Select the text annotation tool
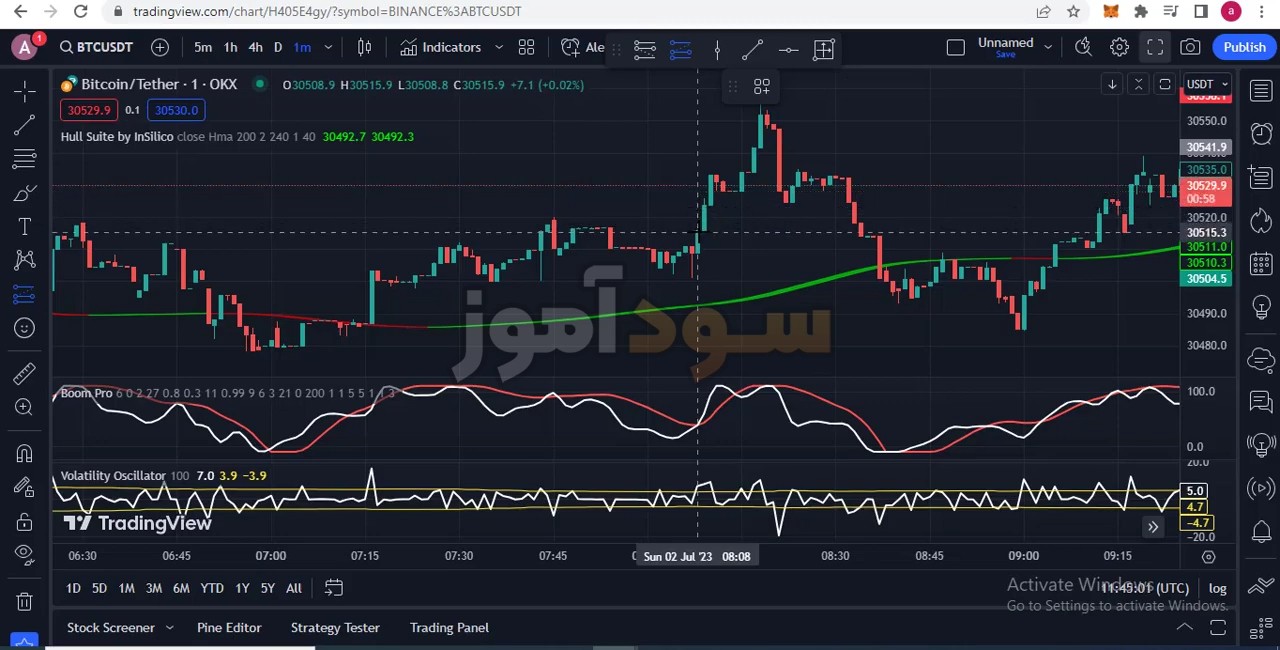 point(25,227)
